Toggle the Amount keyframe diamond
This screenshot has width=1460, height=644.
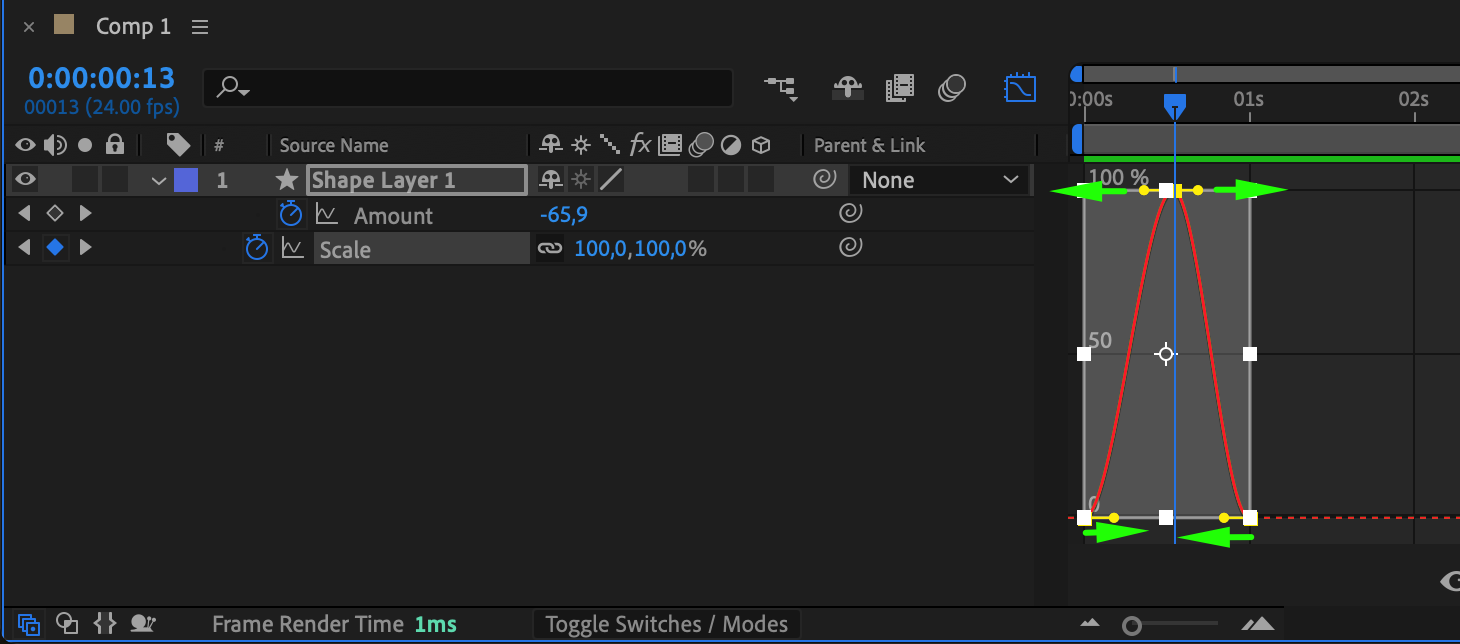pyautogui.click(x=55, y=214)
